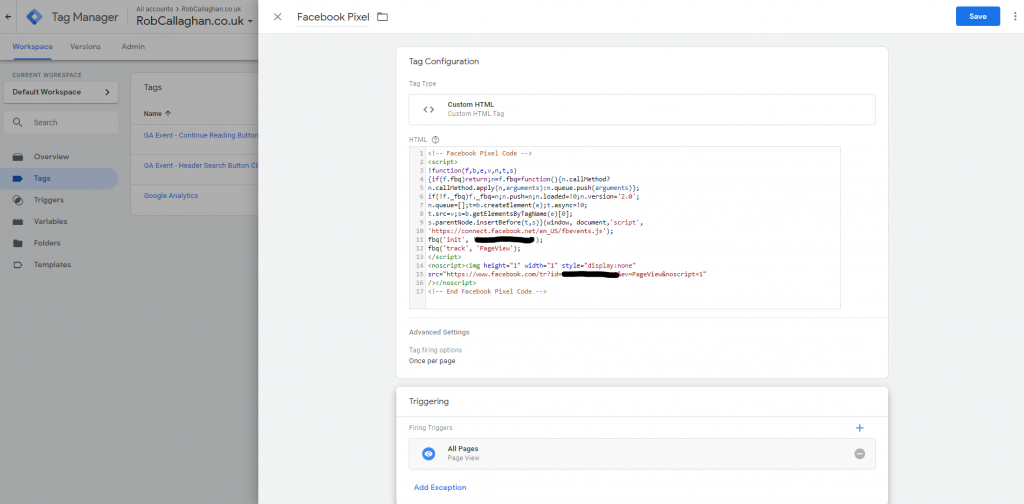This screenshot has height=504, width=1024.
Task: Click the folder icon beside Facebook Pixel
Action: coord(383,17)
